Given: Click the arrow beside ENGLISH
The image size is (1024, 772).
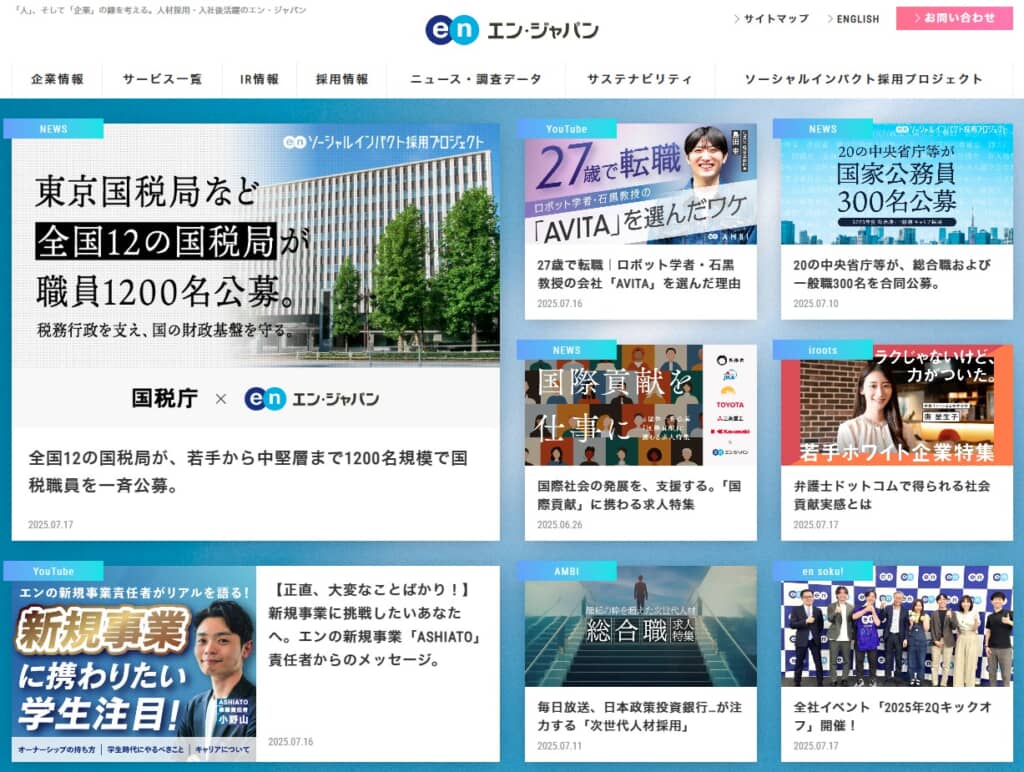Looking at the screenshot, I should pyautogui.click(x=830, y=19).
